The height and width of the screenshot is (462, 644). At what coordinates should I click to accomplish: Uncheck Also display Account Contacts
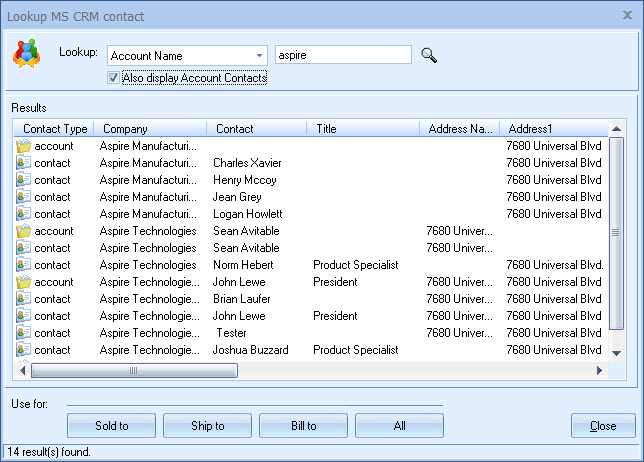113,78
